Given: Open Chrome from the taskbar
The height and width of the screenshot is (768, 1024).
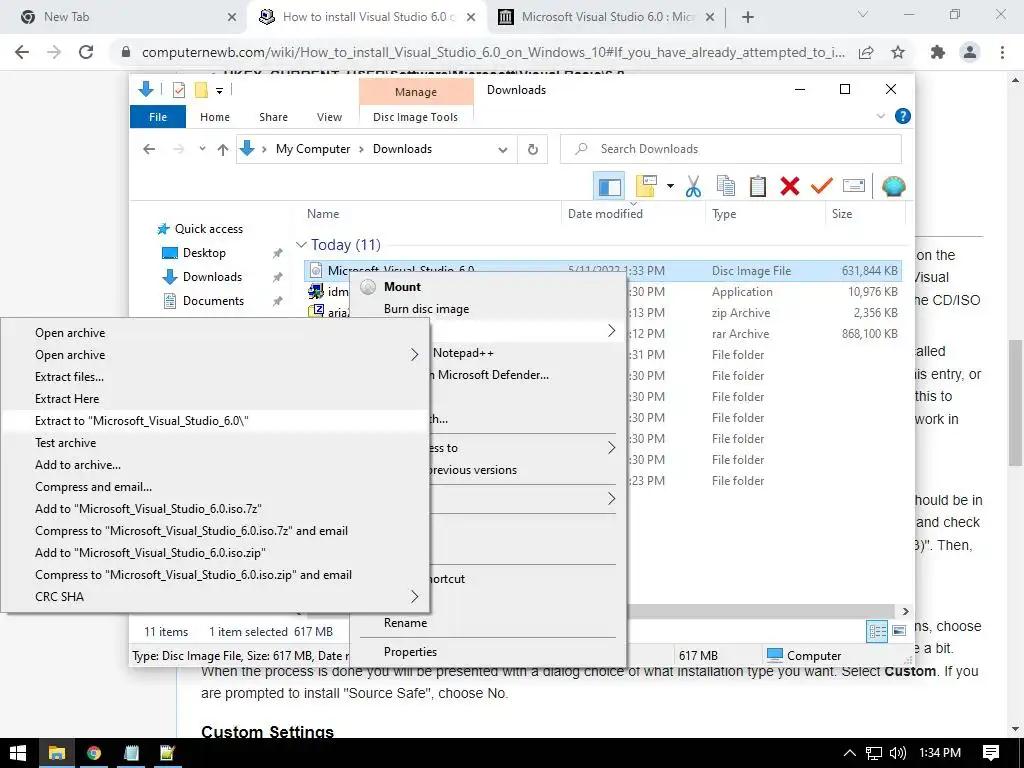Looking at the screenshot, I should [x=94, y=753].
